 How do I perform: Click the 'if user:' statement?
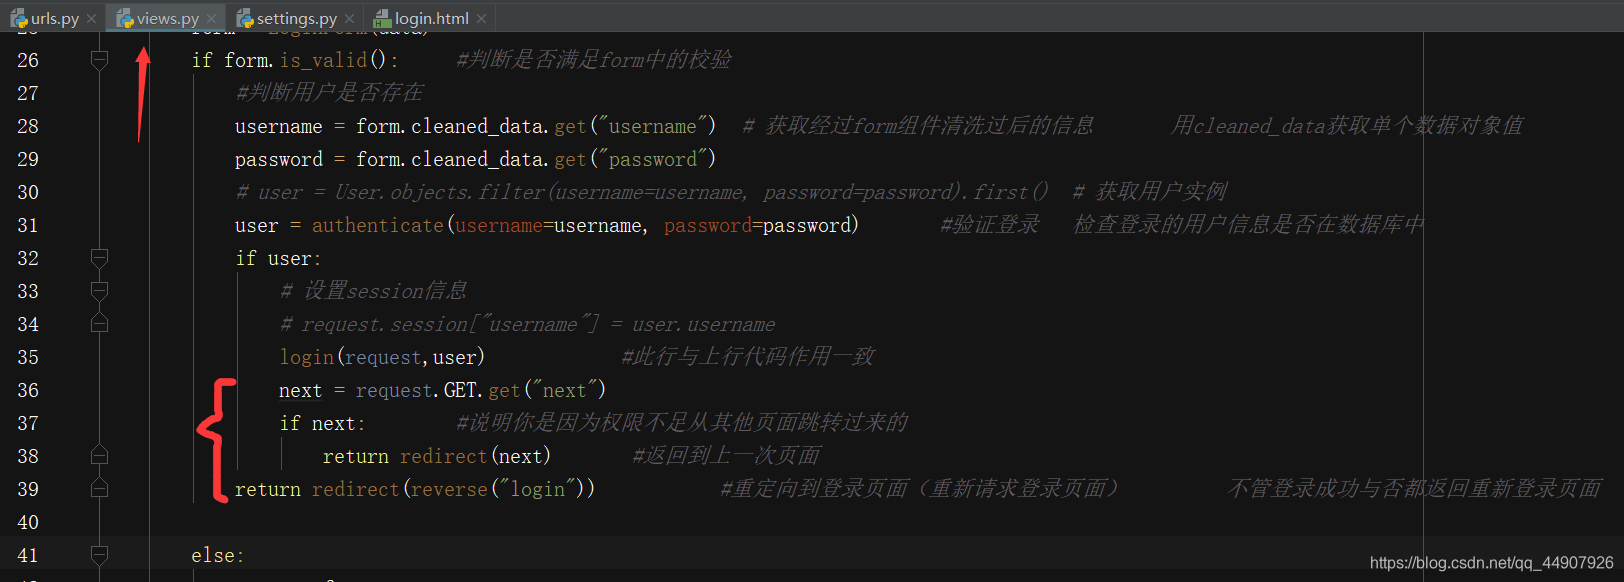point(278,258)
